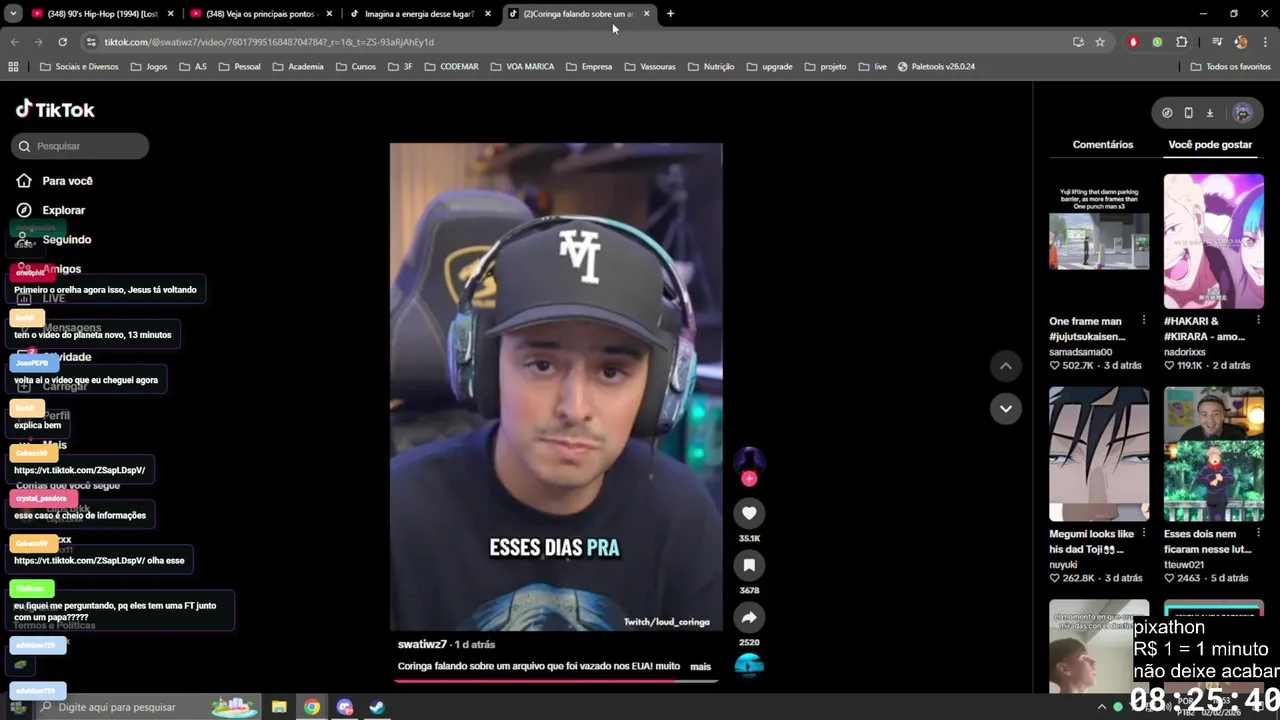Screen dimensions: 1280x720
Task: Open options for 'Megumi looks like' video
Action: [x=1143, y=534]
